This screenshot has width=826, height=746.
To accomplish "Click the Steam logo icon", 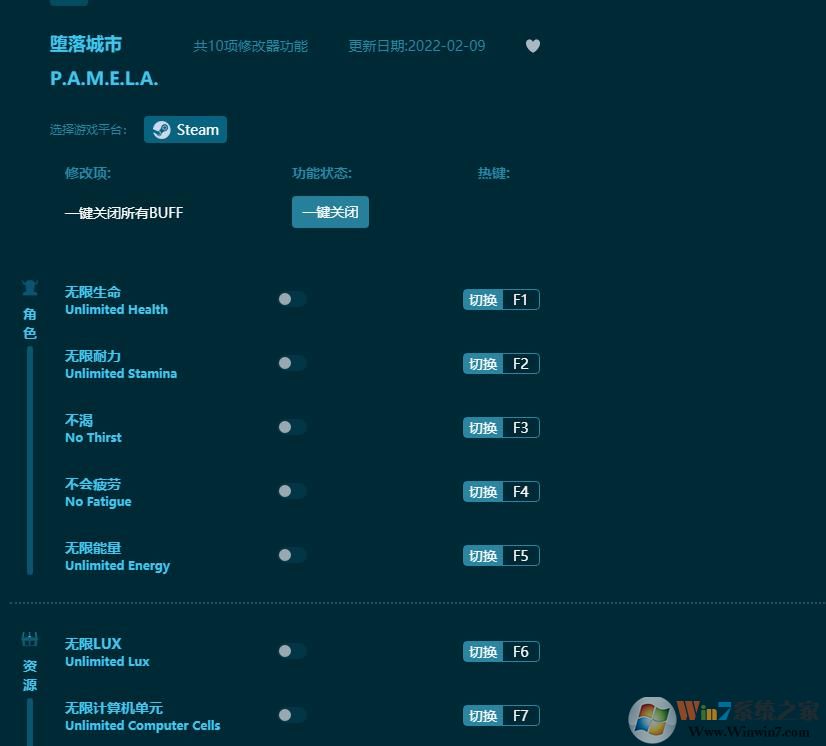I will pyautogui.click(x=162, y=129).
